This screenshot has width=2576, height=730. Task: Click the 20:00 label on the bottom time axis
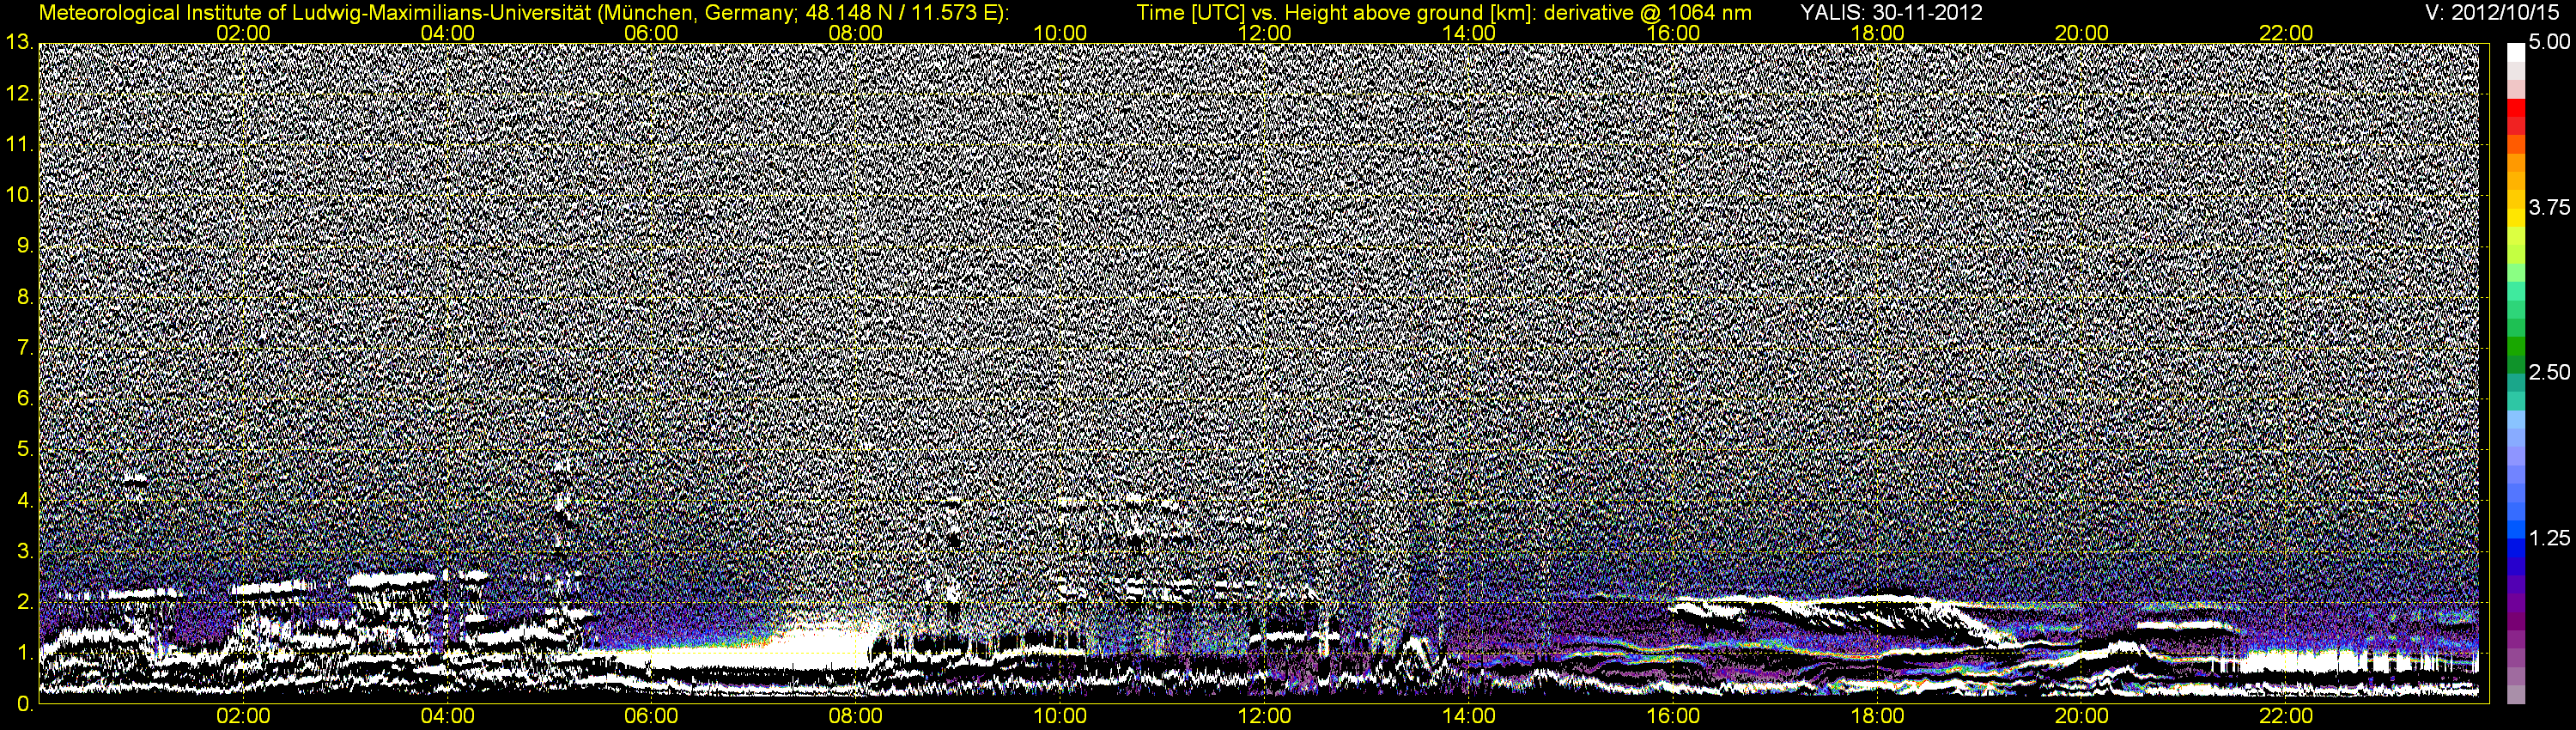(2082, 717)
